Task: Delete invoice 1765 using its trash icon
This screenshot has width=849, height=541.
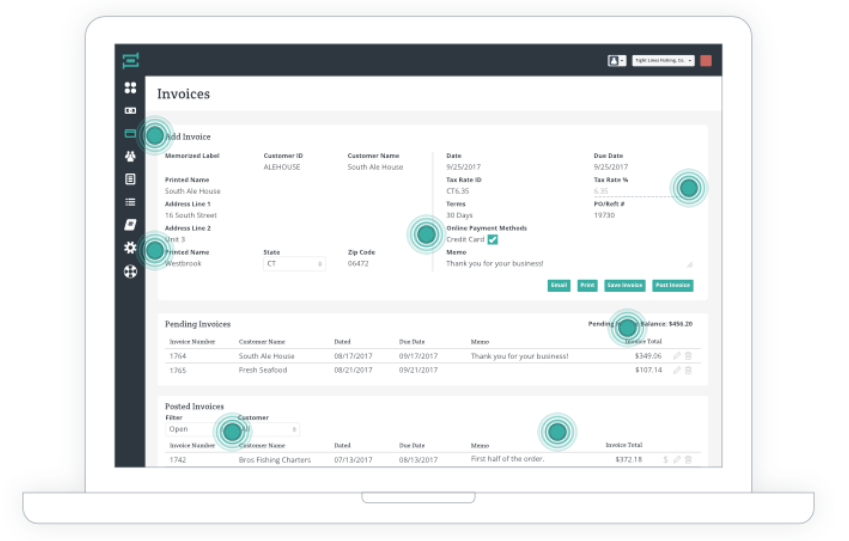Action: [x=688, y=370]
